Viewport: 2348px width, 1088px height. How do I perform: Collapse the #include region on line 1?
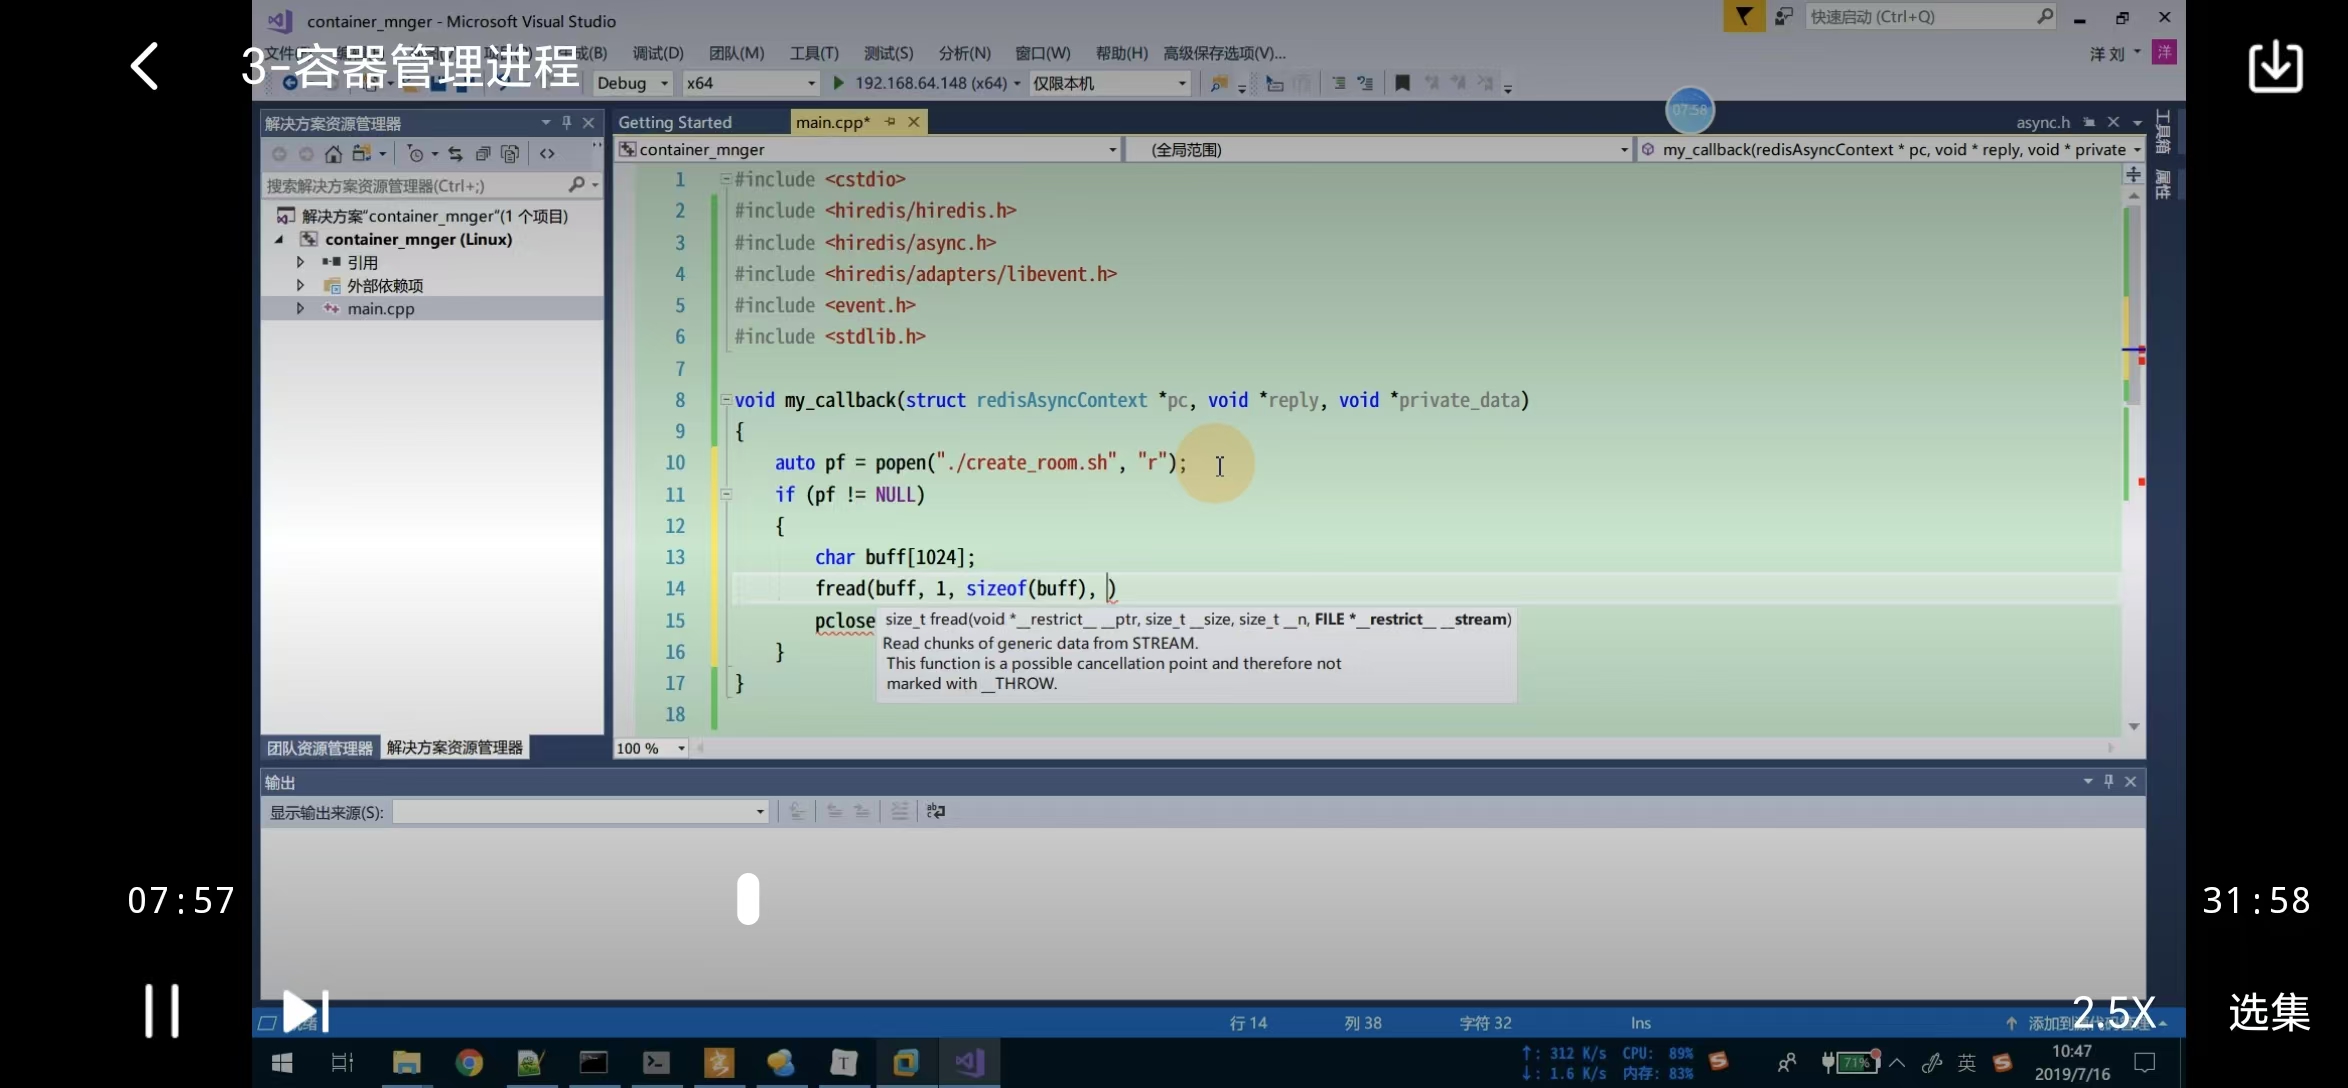(726, 180)
